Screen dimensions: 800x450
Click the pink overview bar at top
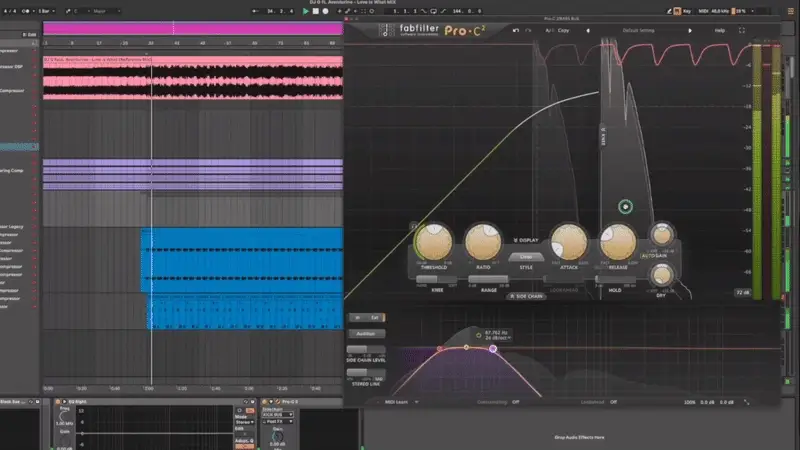pos(193,28)
